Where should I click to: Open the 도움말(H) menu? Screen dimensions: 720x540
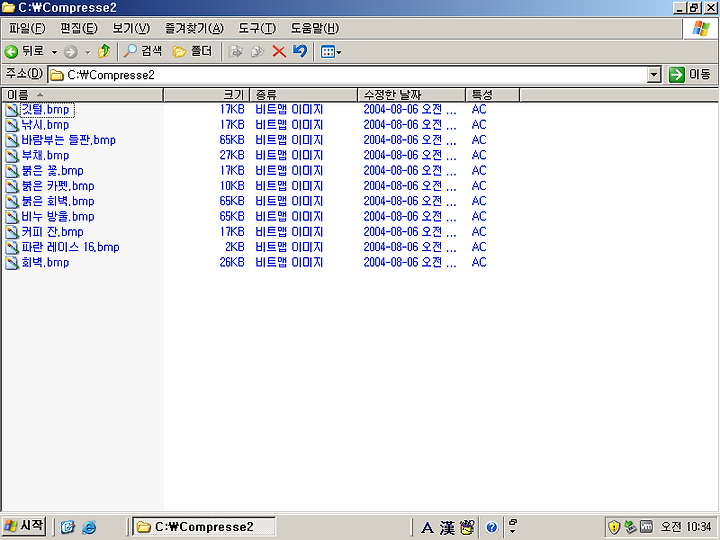click(x=315, y=28)
